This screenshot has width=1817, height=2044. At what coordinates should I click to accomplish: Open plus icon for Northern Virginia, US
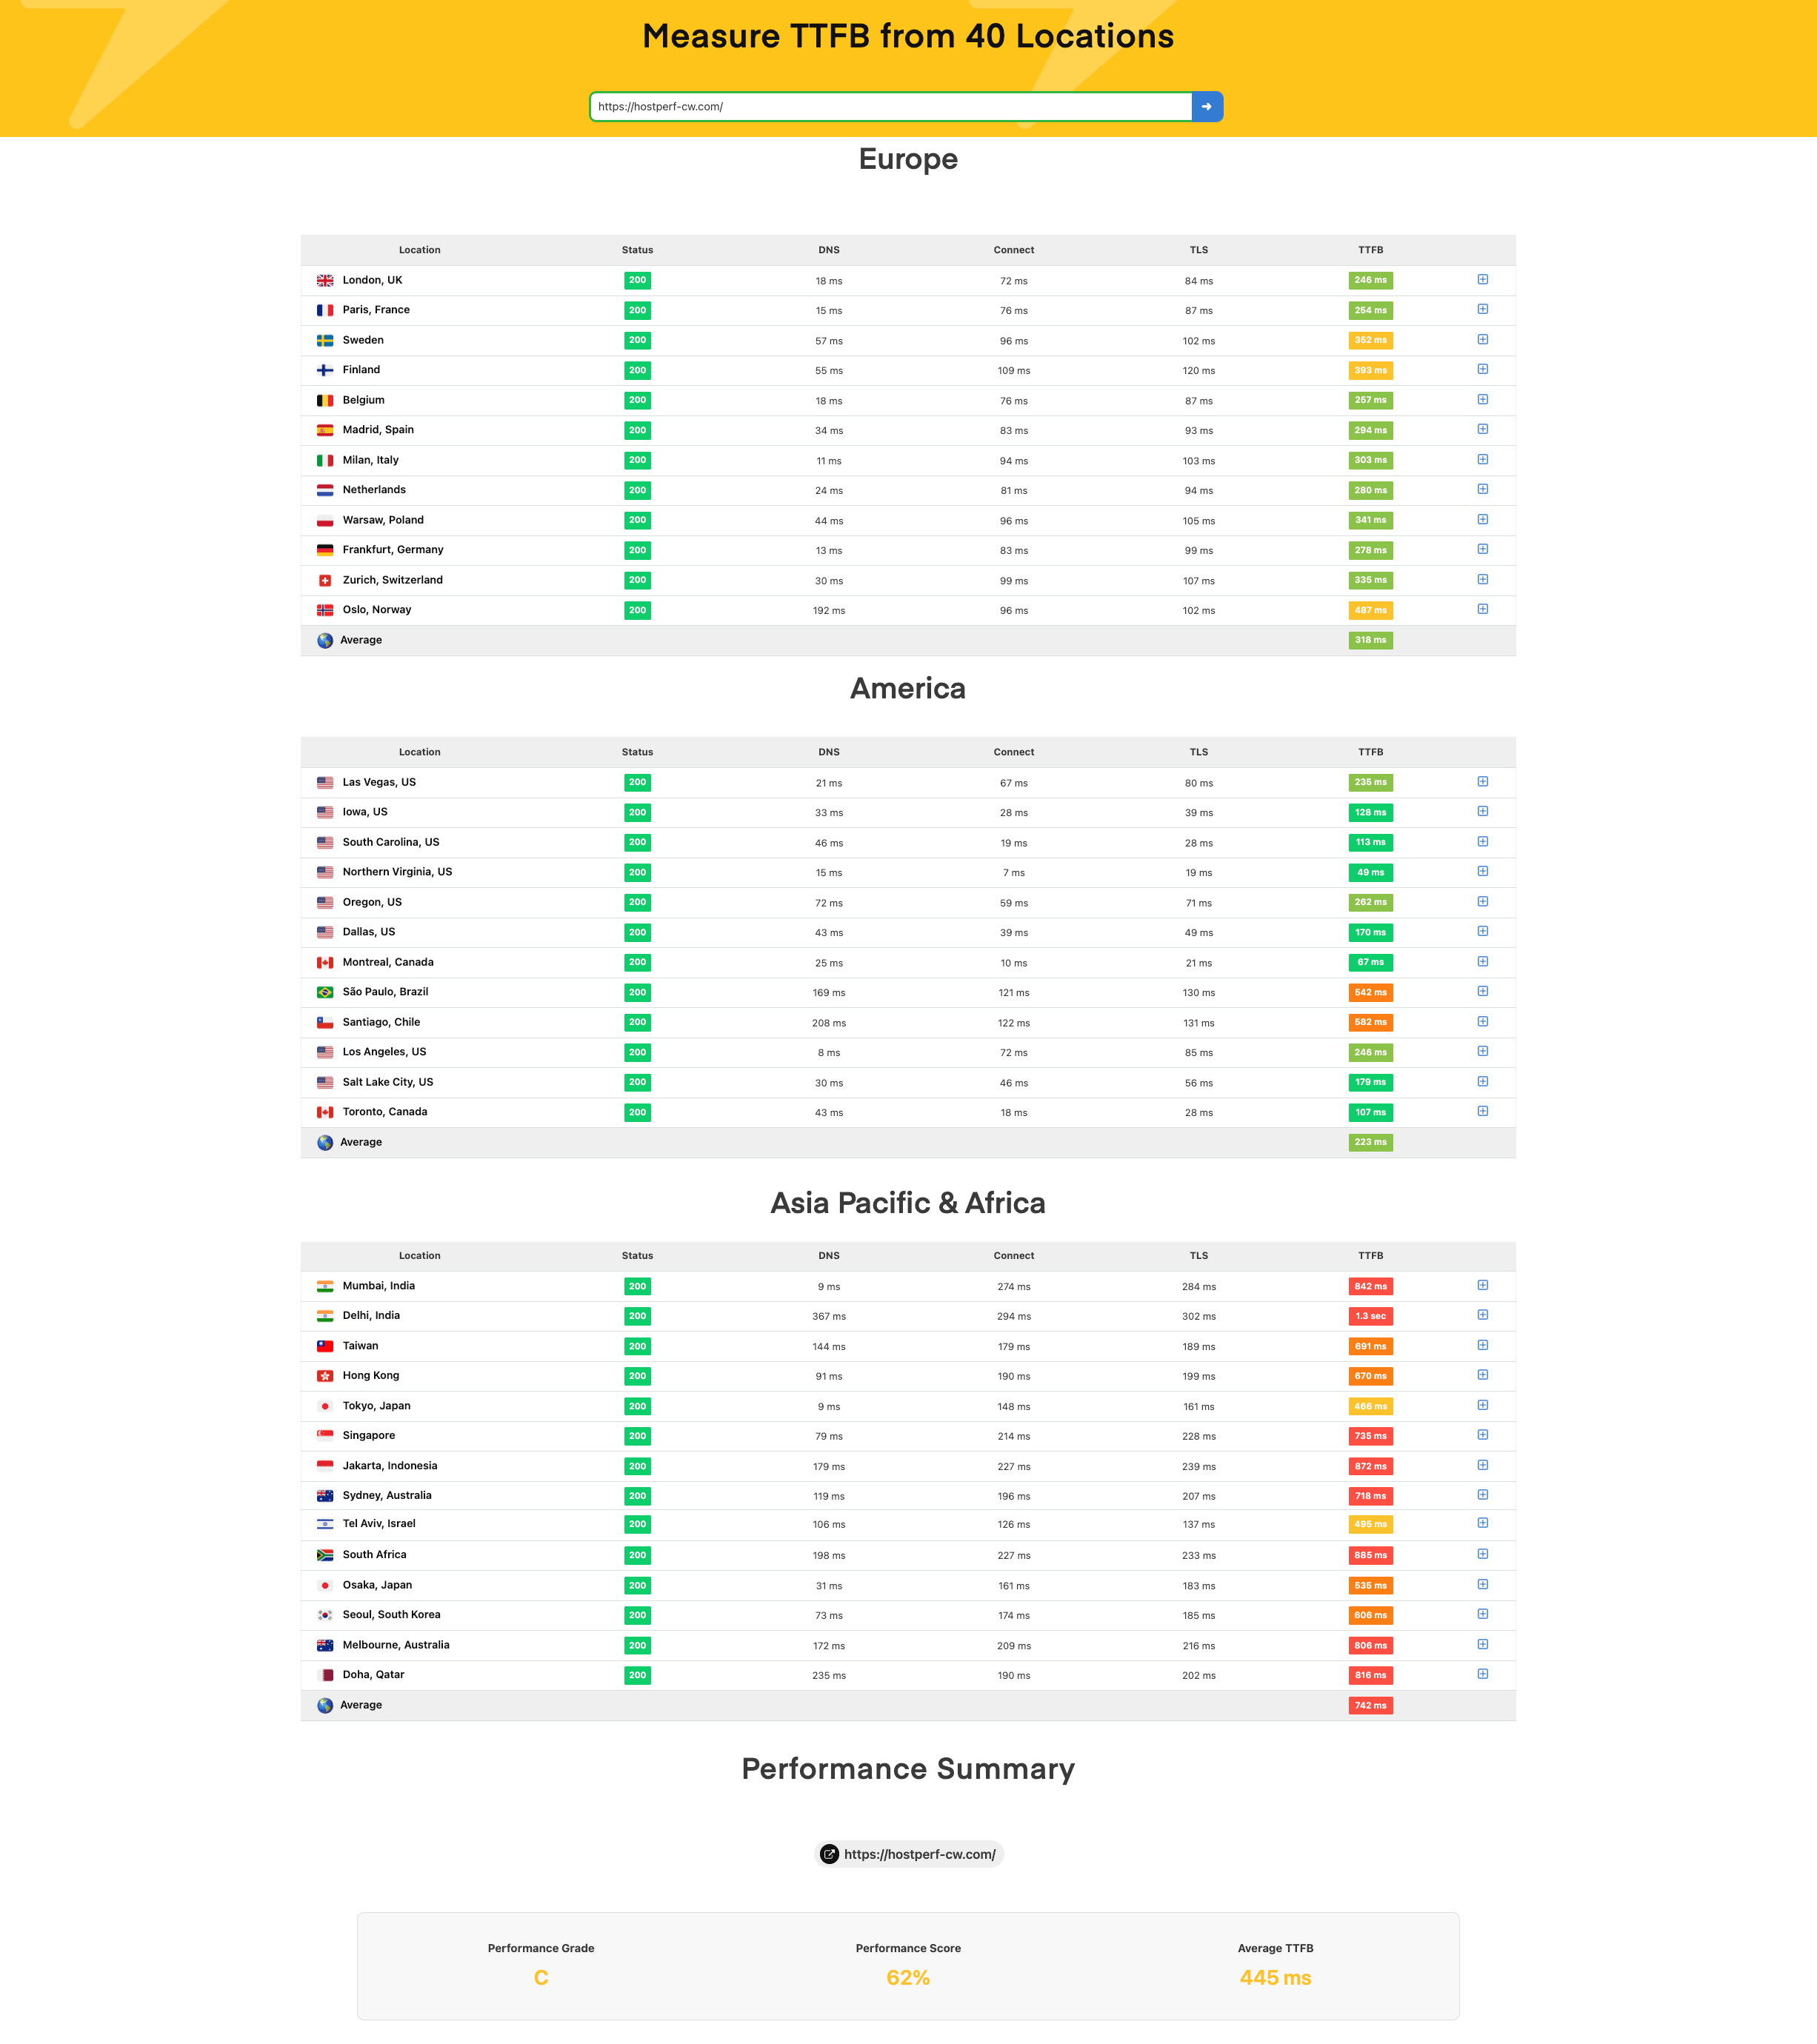[x=1482, y=871]
